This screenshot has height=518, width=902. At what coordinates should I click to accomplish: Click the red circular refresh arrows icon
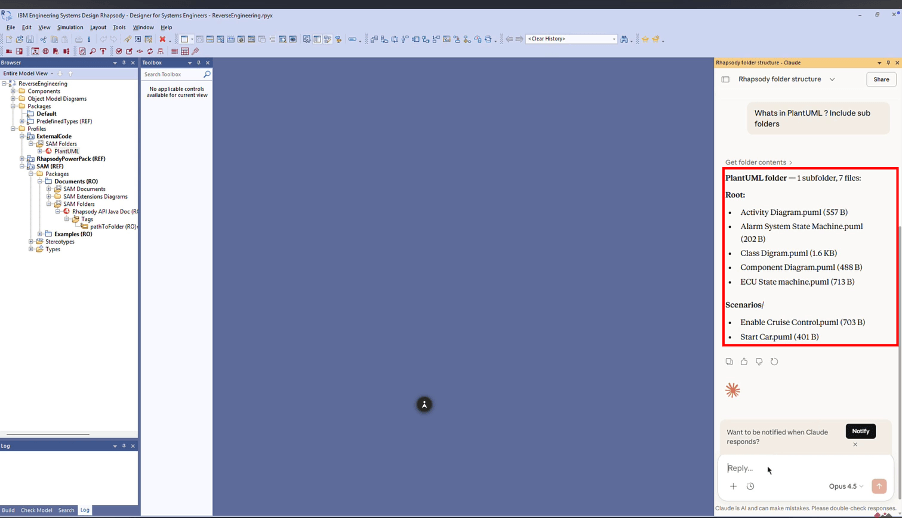[150, 51]
